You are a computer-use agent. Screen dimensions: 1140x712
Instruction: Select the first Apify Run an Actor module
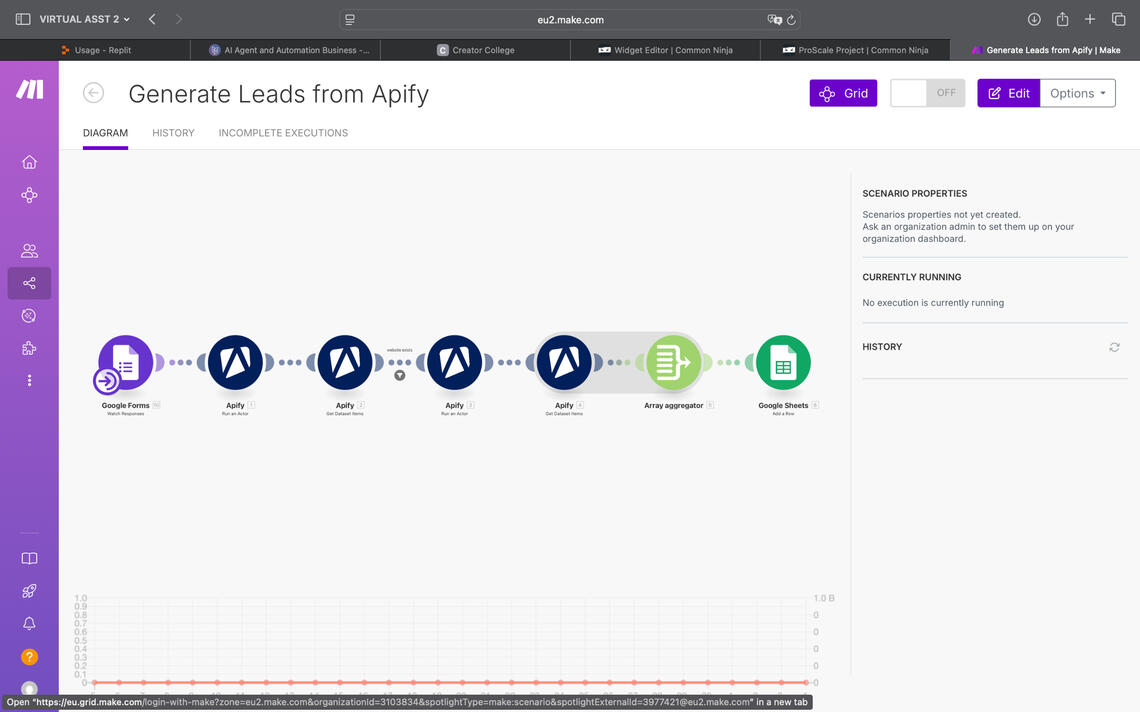[235, 362]
